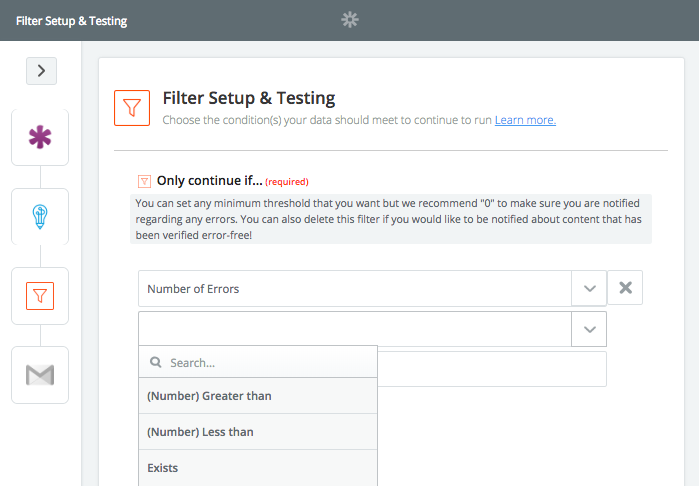700x486 pixels.
Task: Follow the Learn more link
Action: [x=525, y=120]
